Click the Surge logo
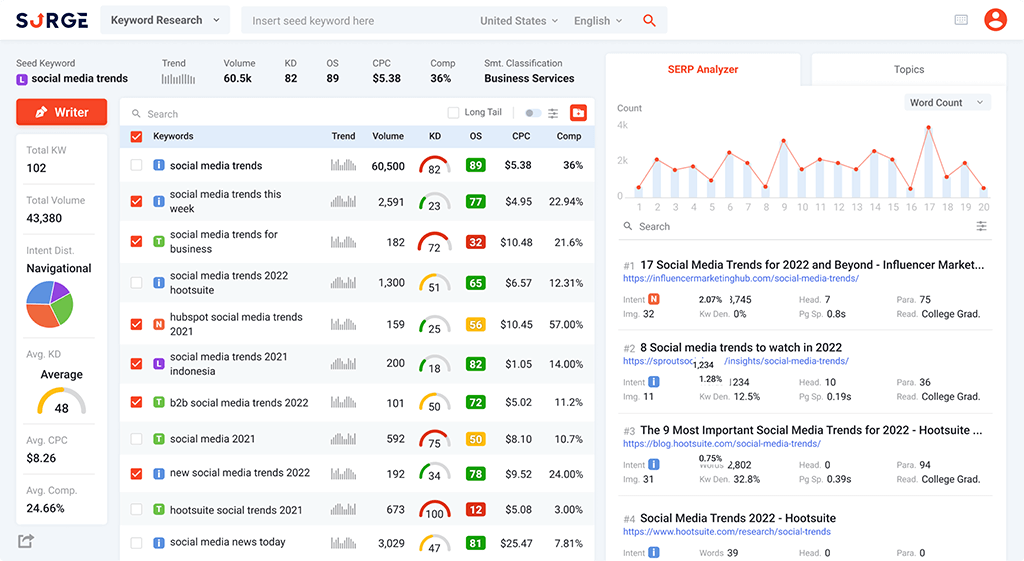The height and width of the screenshot is (561, 1024). (52, 20)
